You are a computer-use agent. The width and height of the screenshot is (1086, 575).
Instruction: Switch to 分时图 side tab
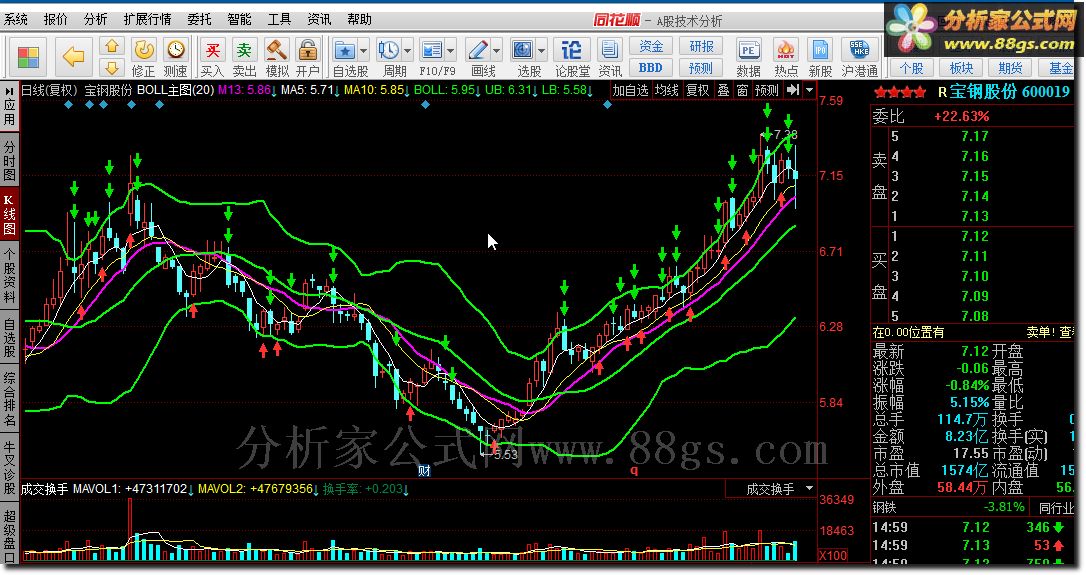(x=9, y=160)
